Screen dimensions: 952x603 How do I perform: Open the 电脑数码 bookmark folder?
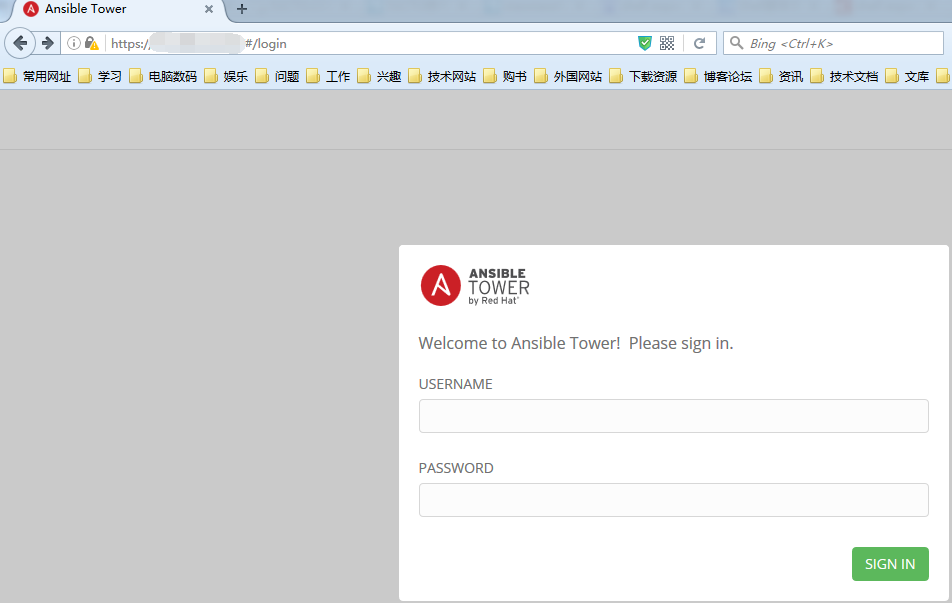pyautogui.click(x=163, y=77)
